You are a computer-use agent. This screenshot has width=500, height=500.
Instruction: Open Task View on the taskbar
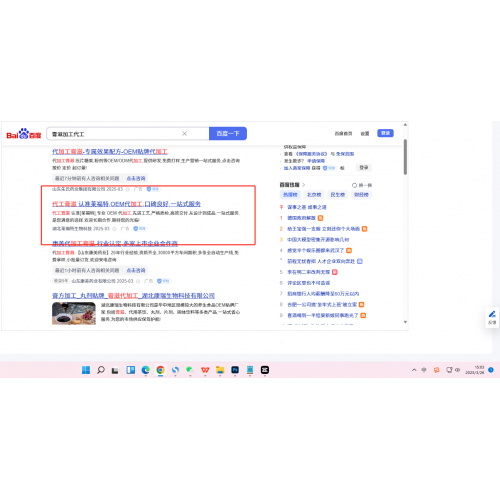[115, 370]
